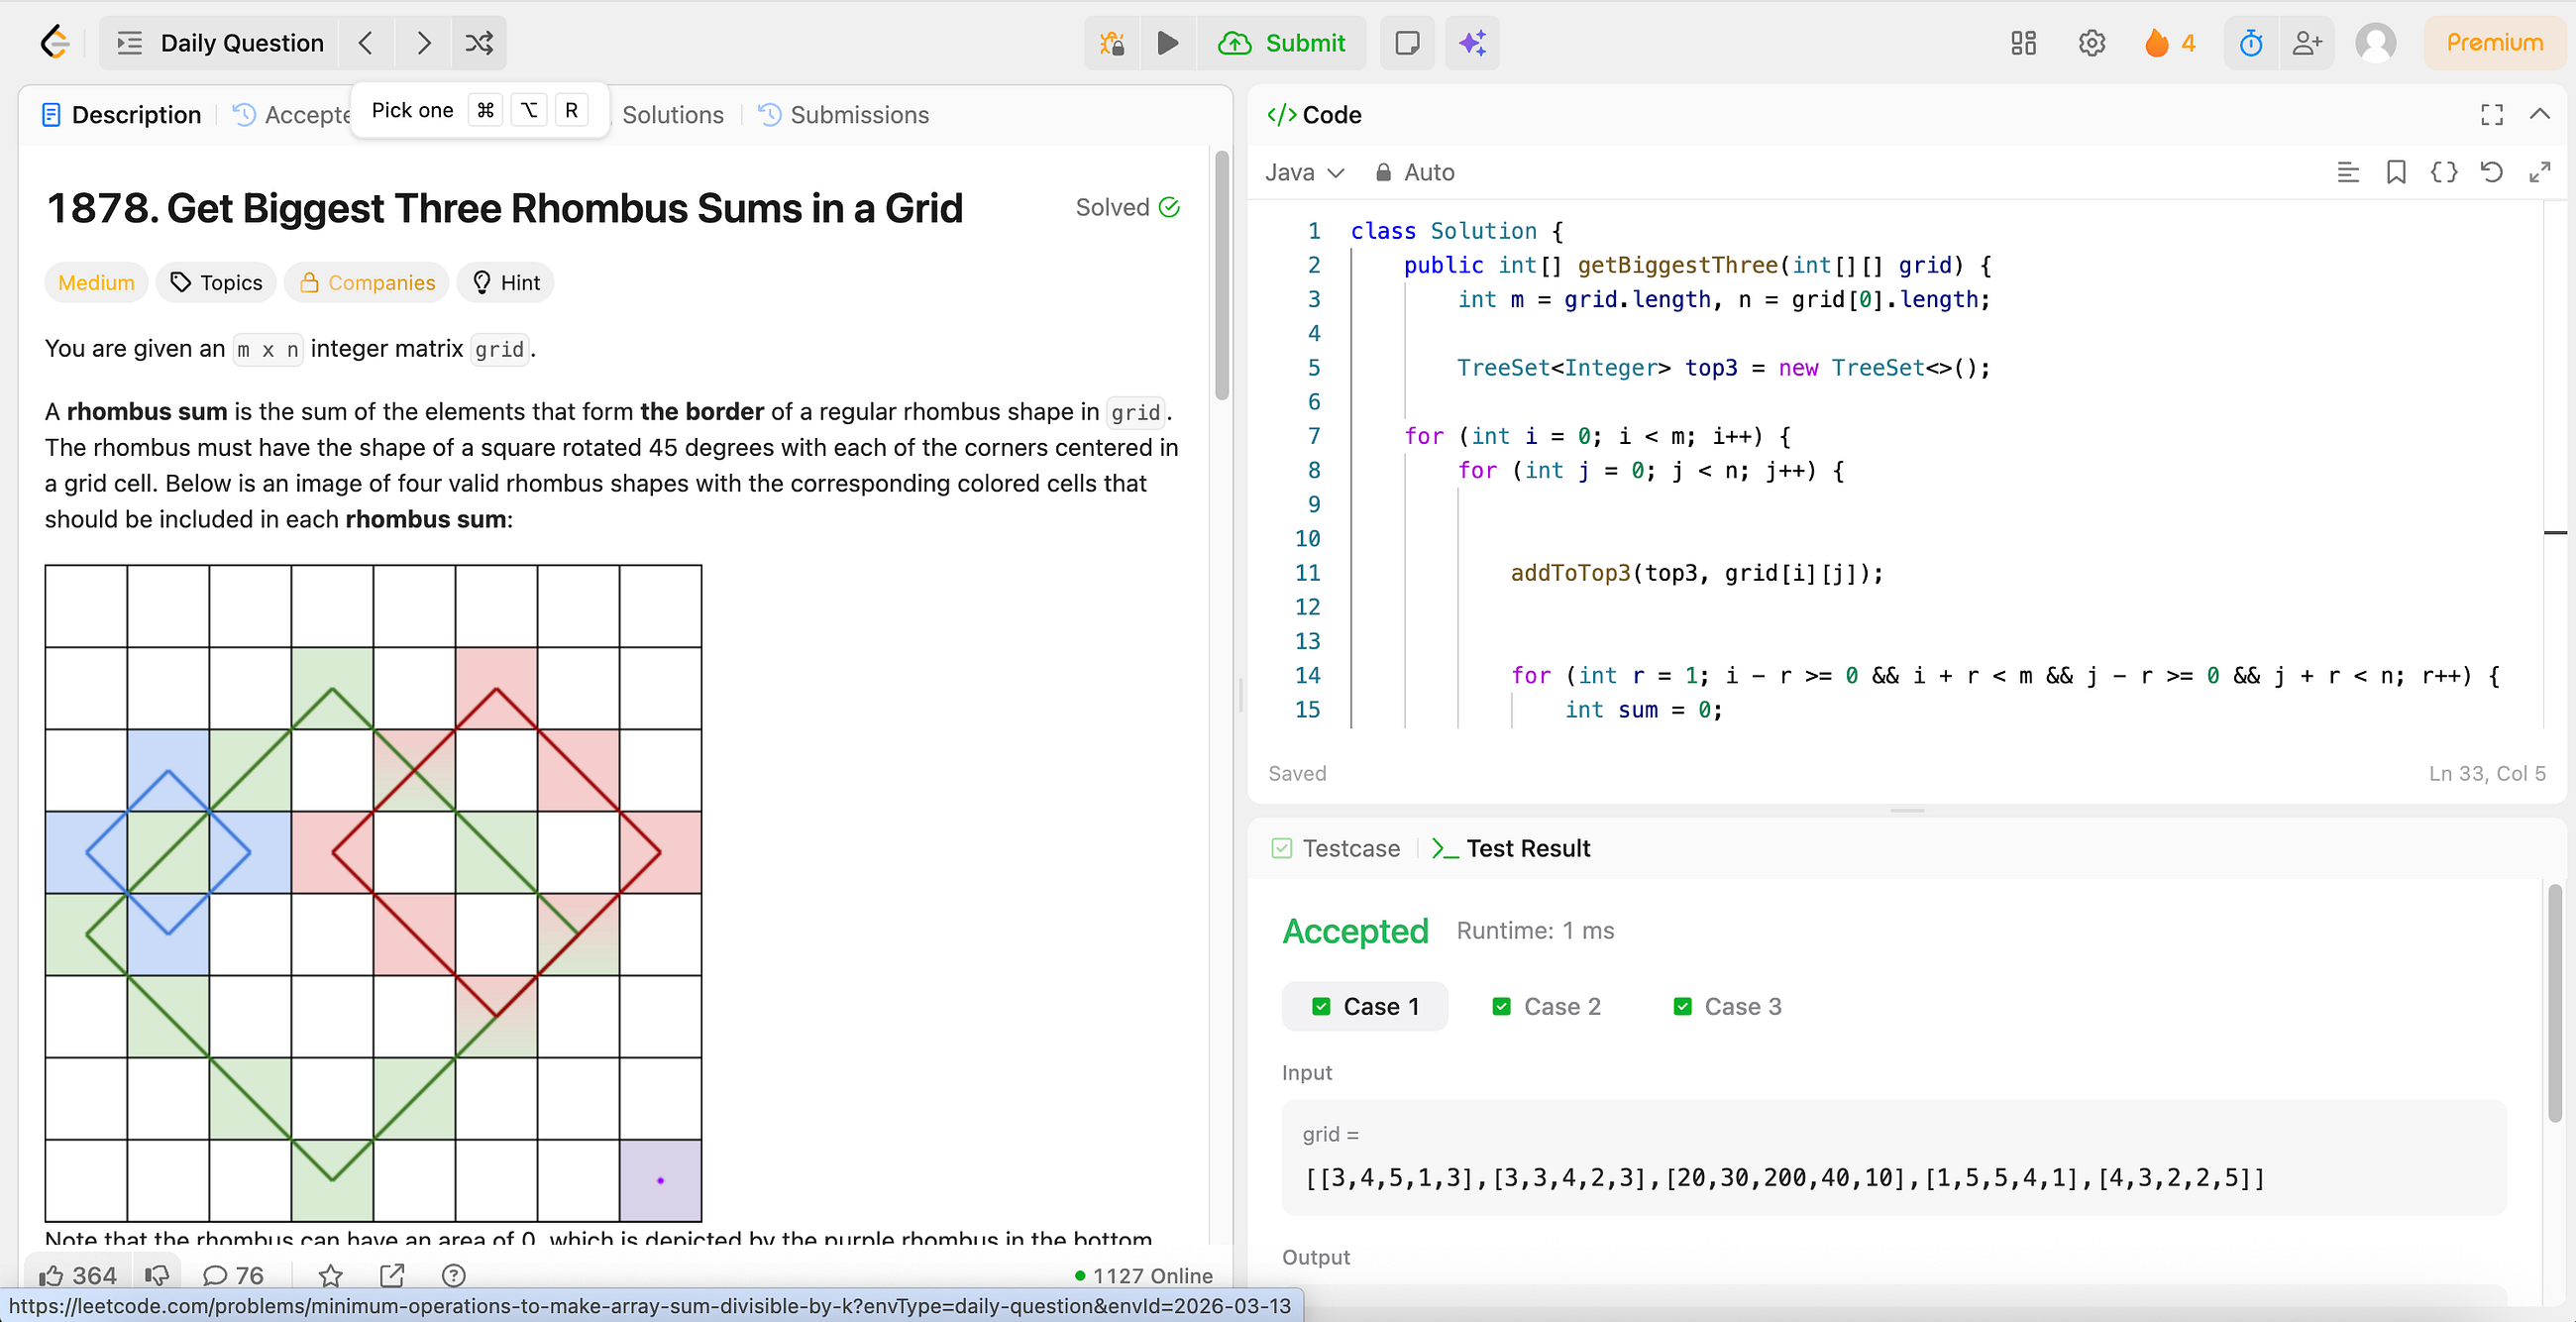This screenshot has width=2576, height=1322.
Task: Click the test result panel scrollbar
Action: pos(2554,1003)
